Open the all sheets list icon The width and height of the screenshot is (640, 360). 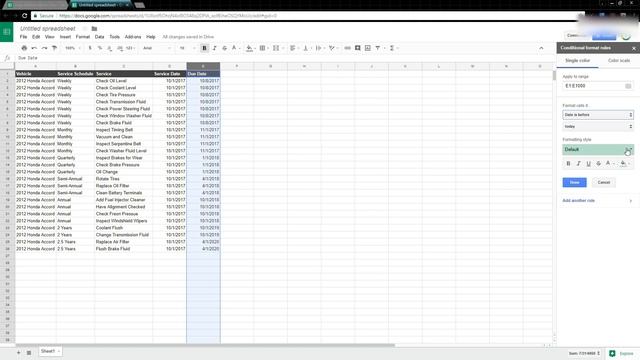point(29,352)
